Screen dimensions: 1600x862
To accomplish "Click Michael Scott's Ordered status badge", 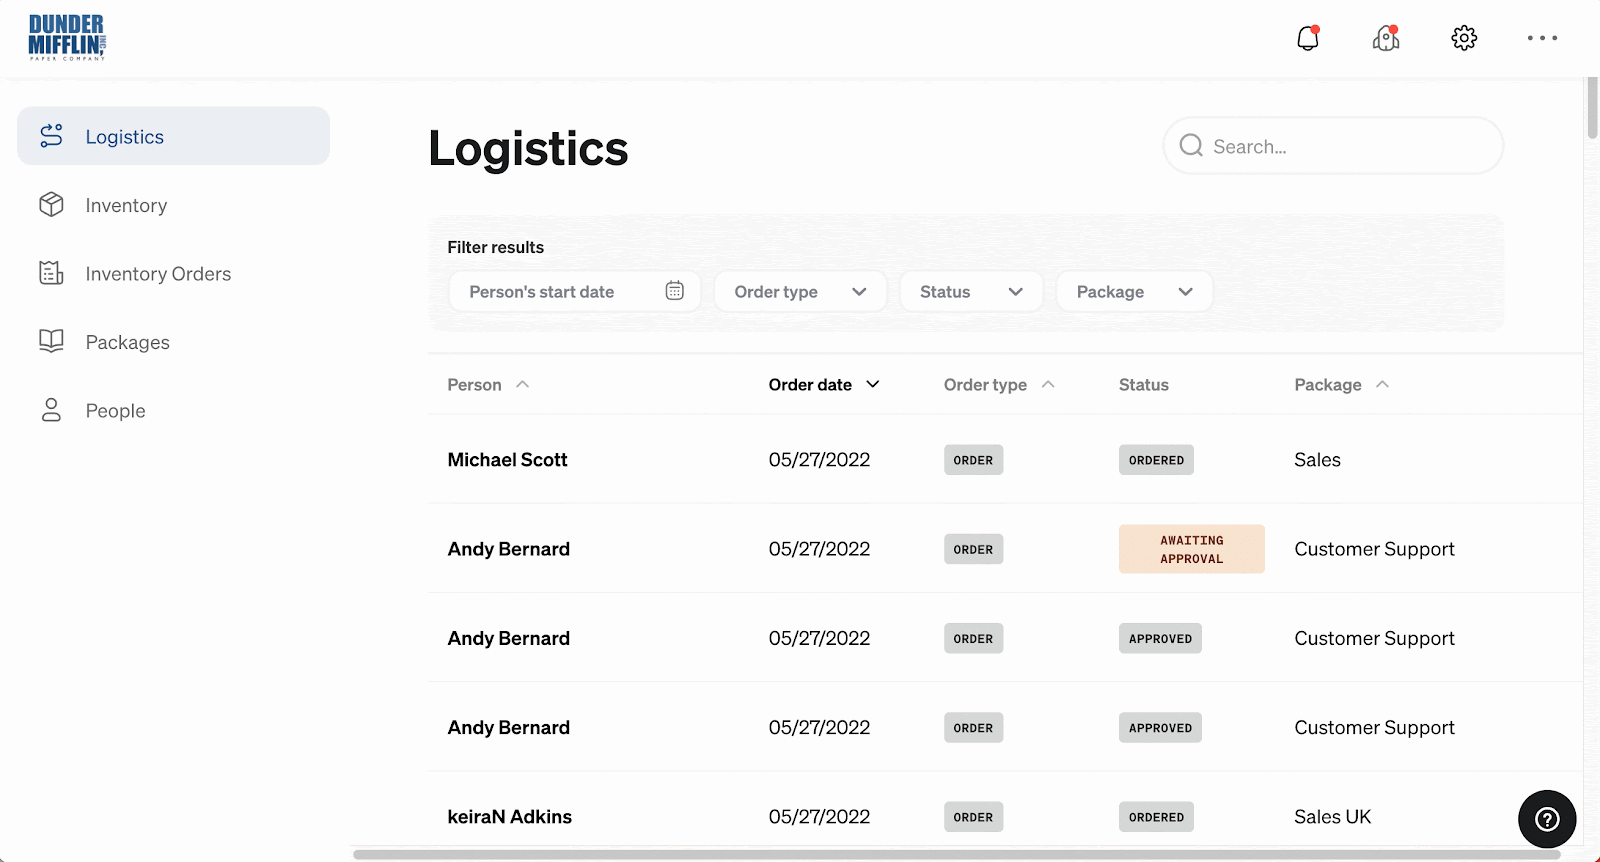I will [1156, 460].
